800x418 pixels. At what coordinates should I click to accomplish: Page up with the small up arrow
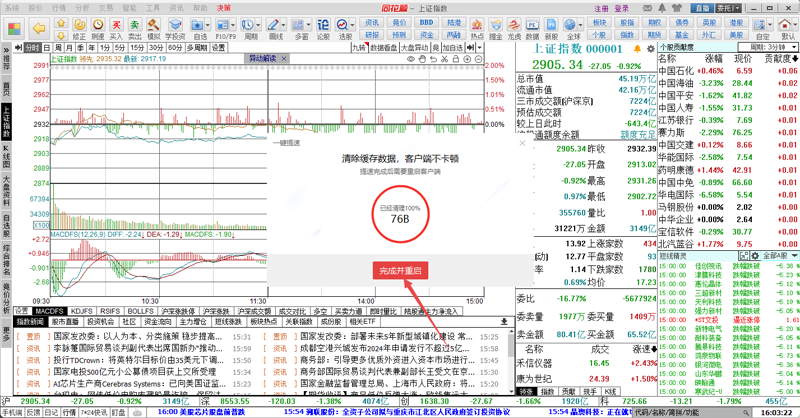pyautogui.click(x=61, y=22)
